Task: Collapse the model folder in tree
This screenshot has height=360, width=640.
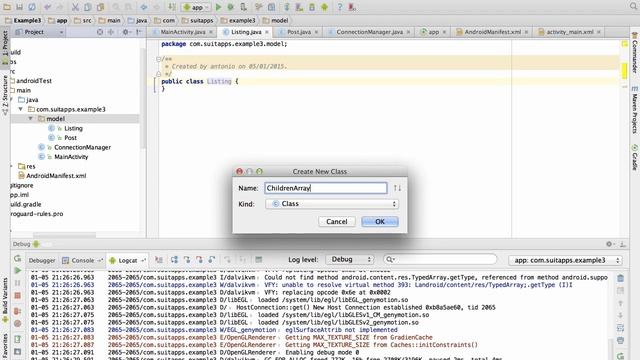Action: coord(30,119)
